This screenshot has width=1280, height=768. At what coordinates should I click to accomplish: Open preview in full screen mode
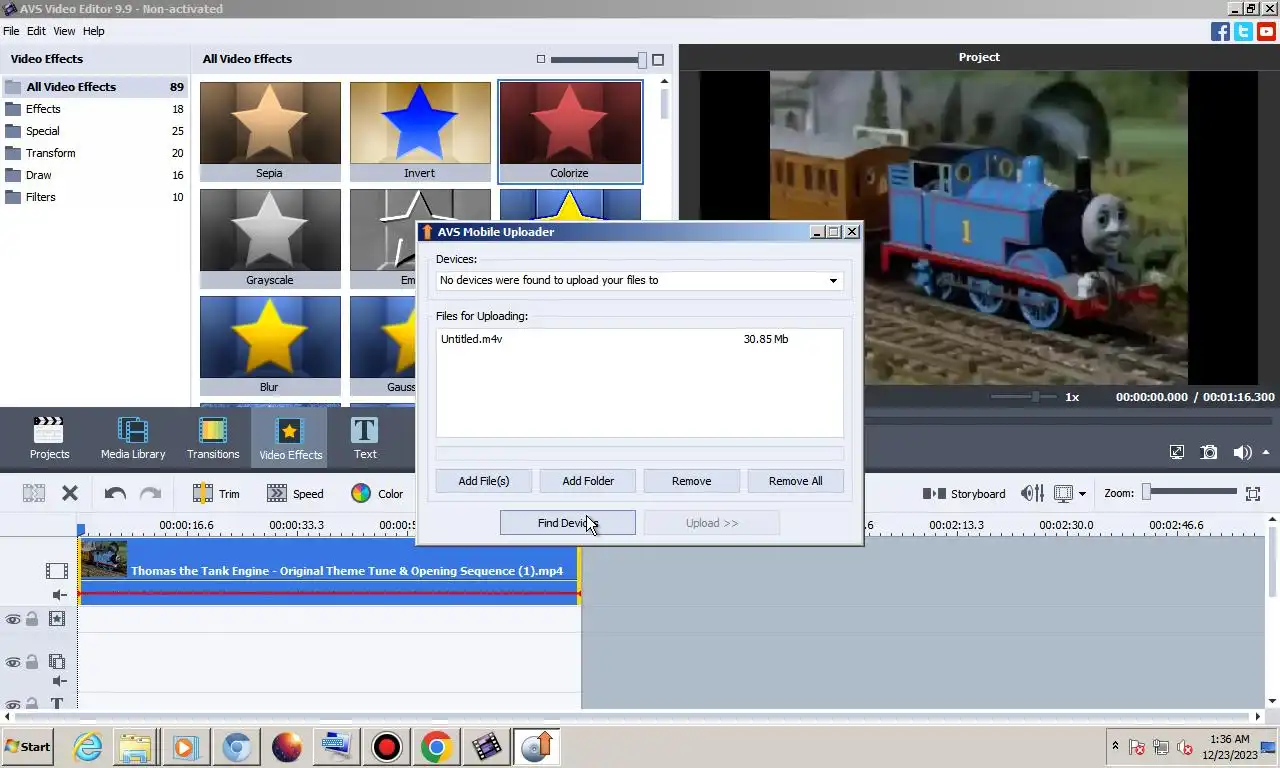tap(1177, 452)
